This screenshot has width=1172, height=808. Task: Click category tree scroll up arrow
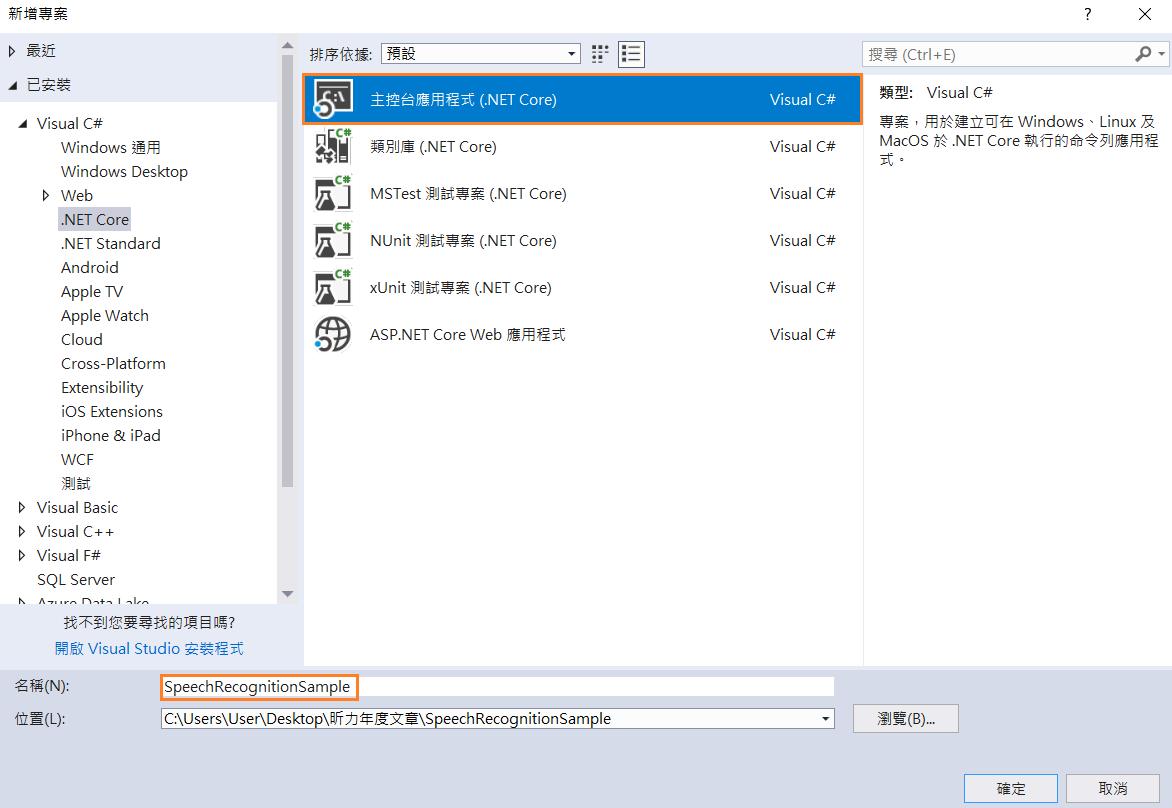[x=288, y=46]
